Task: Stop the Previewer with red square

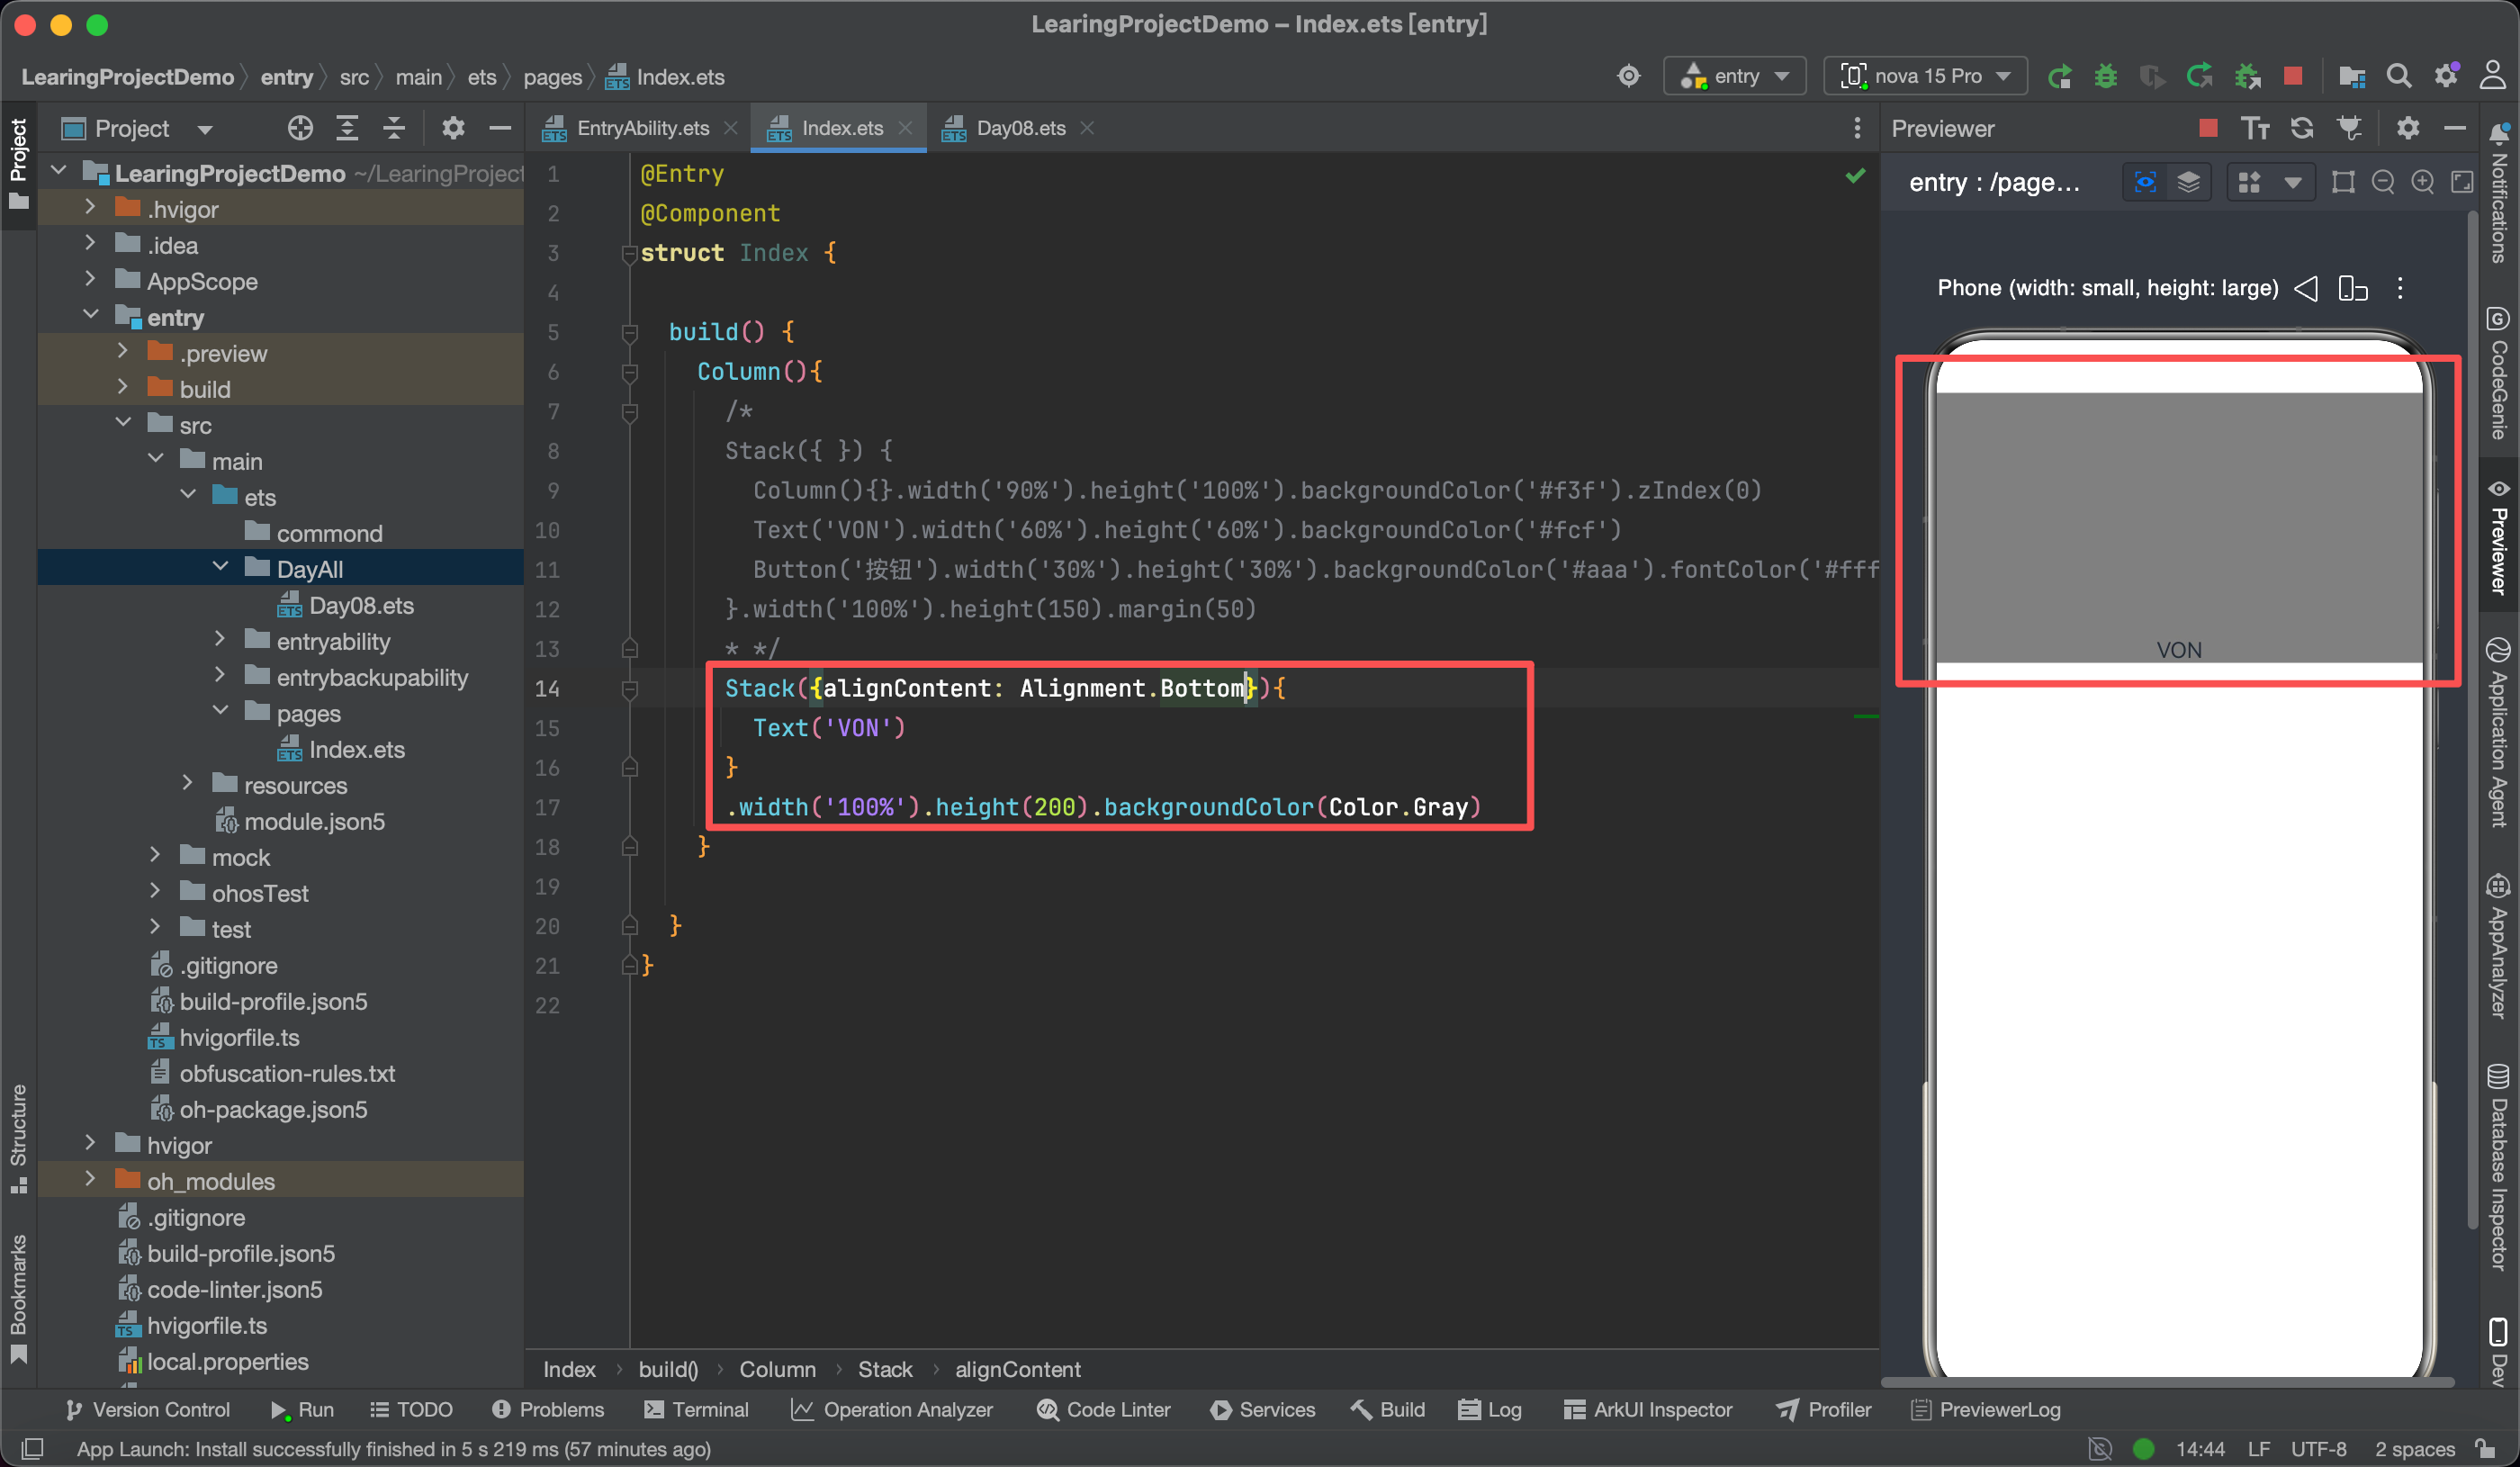Action: (2208, 128)
